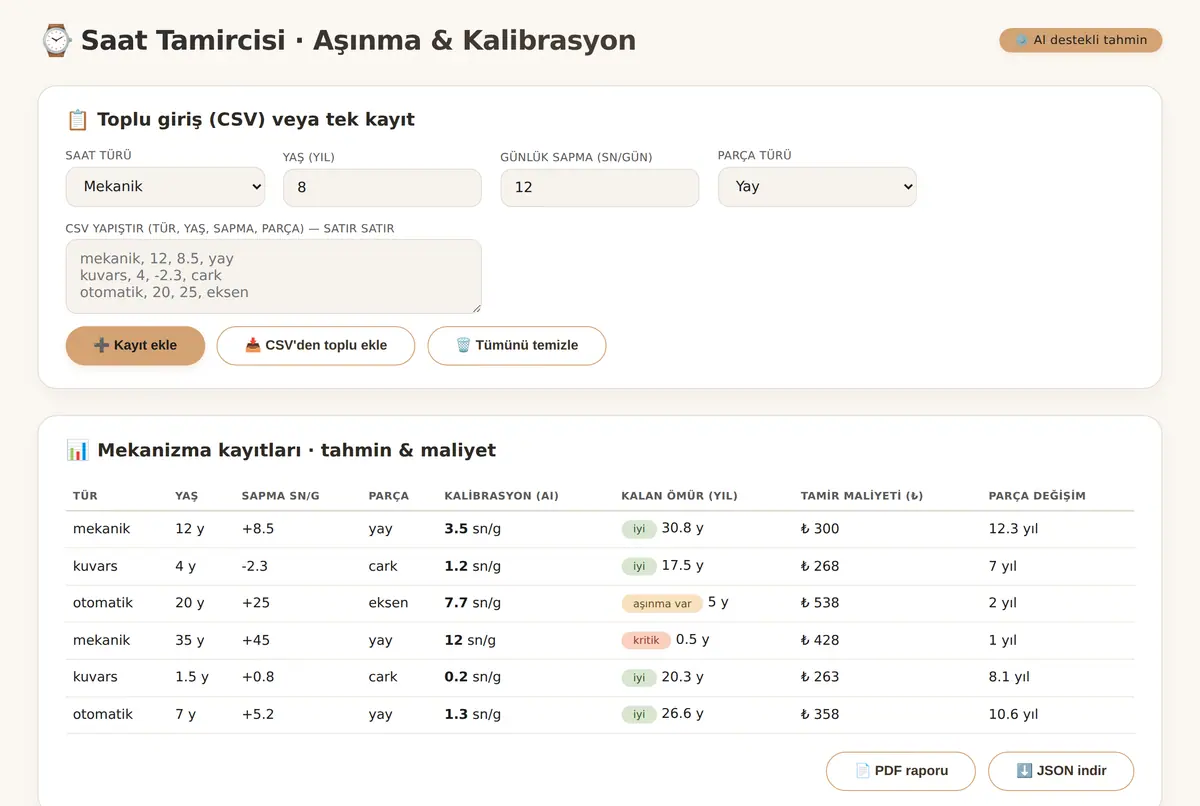Click the 3.5 sn/g calibration value
1200x806 pixels.
[x=473, y=529]
